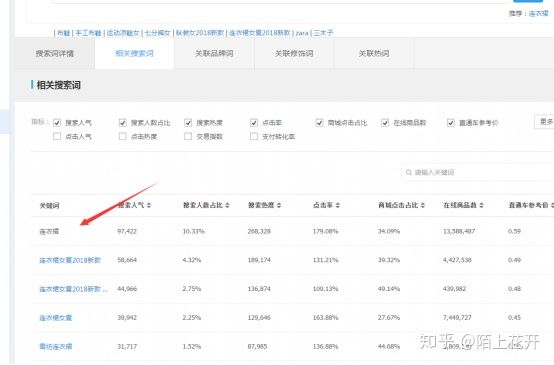Click the 439,982 online products value
The width and height of the screenshot is (554, 365).
(x=454, y=289)
